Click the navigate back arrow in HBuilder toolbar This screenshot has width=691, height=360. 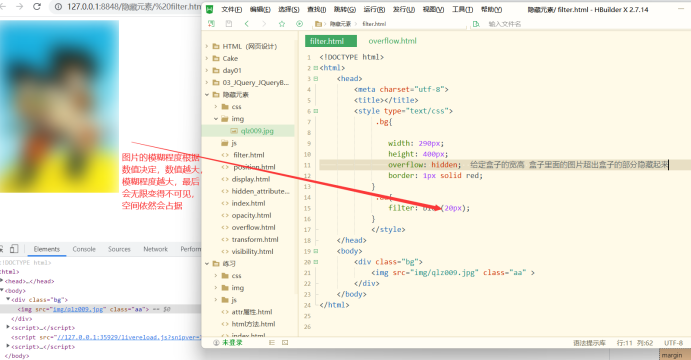[x=247, y=24]
